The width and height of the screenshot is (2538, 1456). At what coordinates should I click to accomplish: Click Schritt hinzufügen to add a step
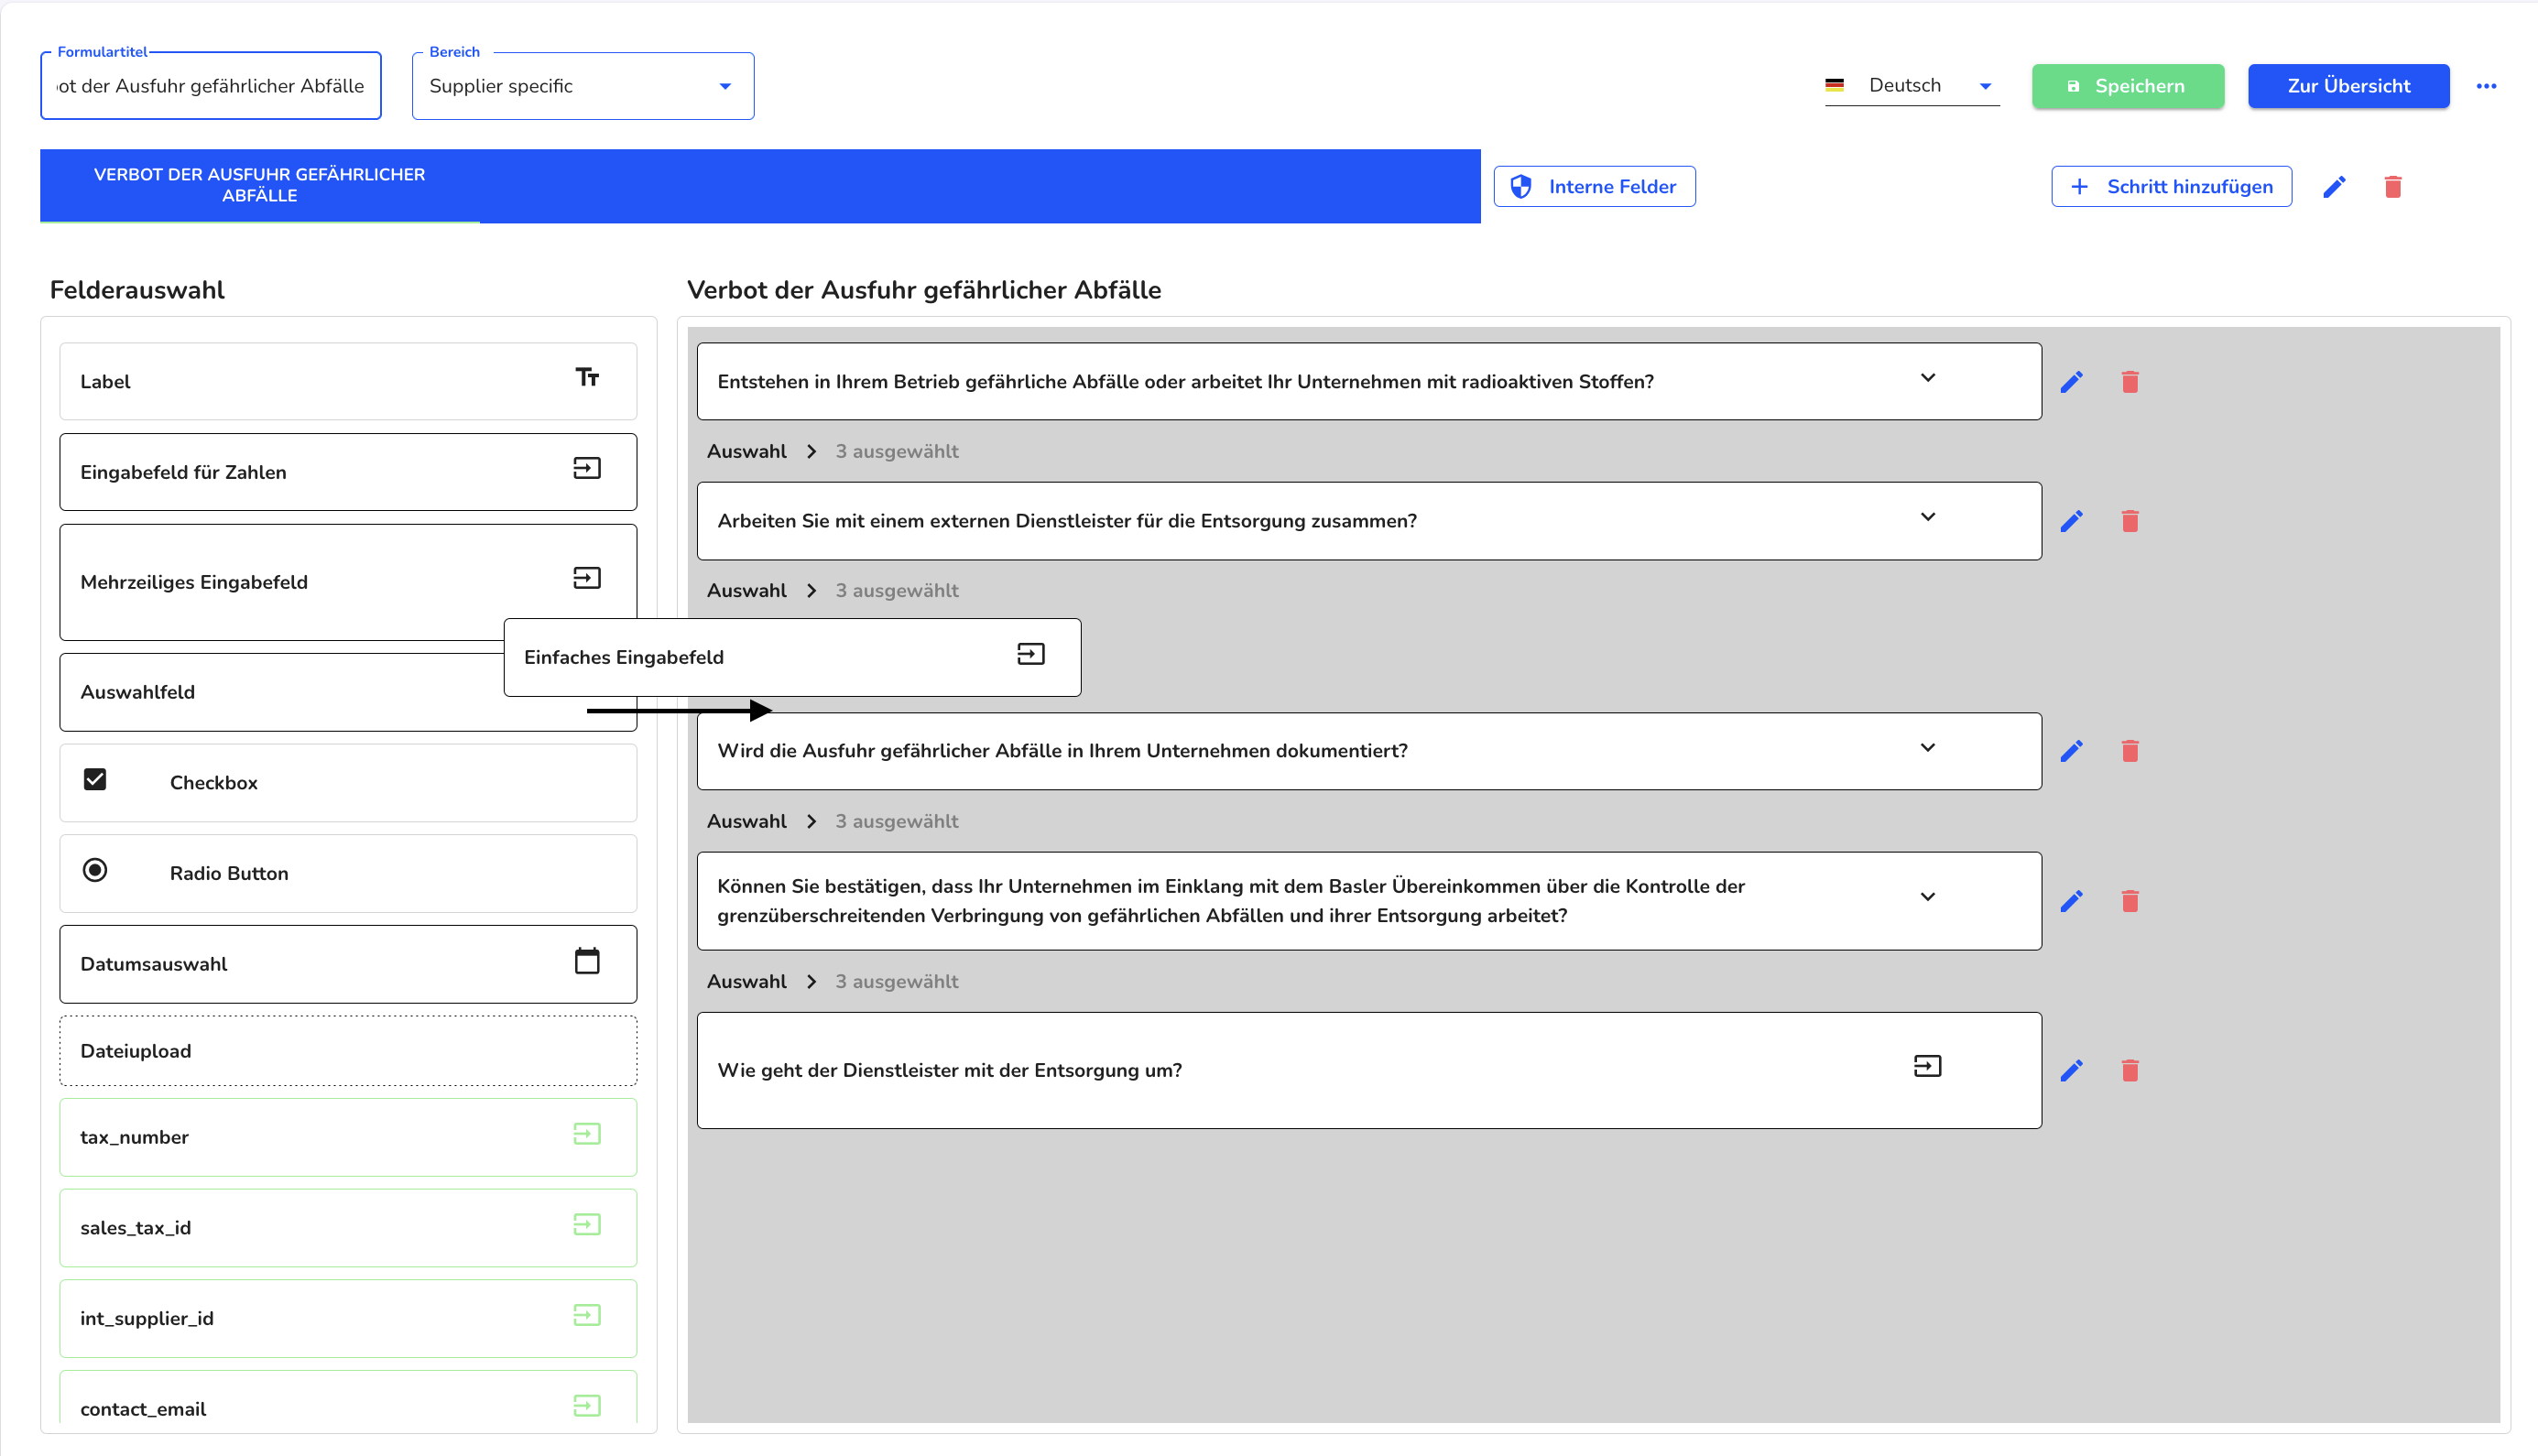tap(2171, 187)
